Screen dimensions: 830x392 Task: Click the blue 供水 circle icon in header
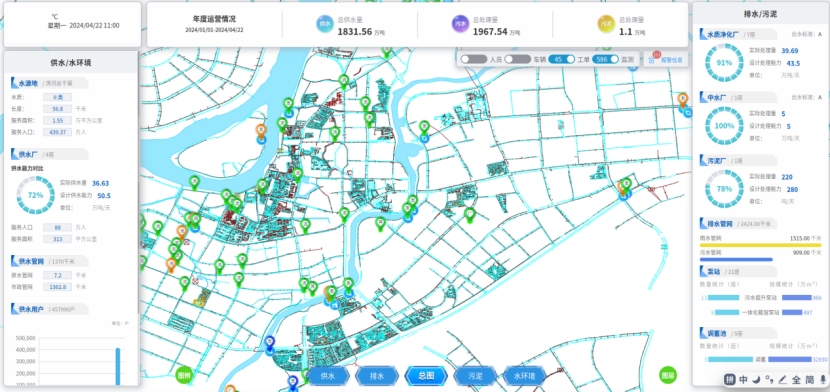click(325, 24)
